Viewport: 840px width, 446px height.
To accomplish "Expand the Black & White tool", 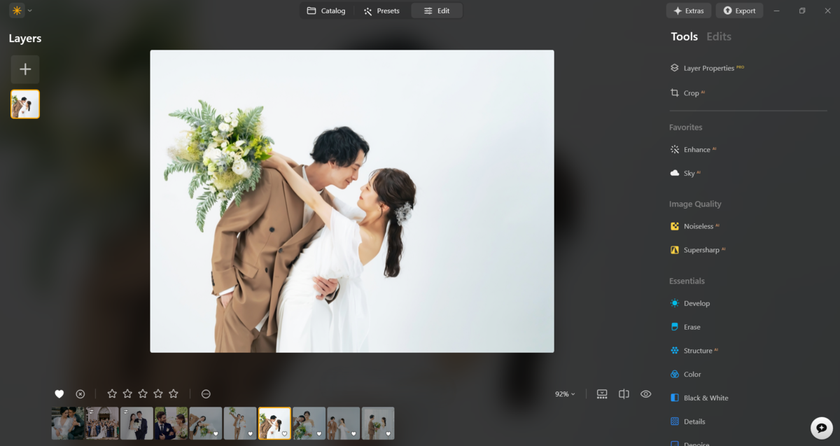I will point(700,398).
